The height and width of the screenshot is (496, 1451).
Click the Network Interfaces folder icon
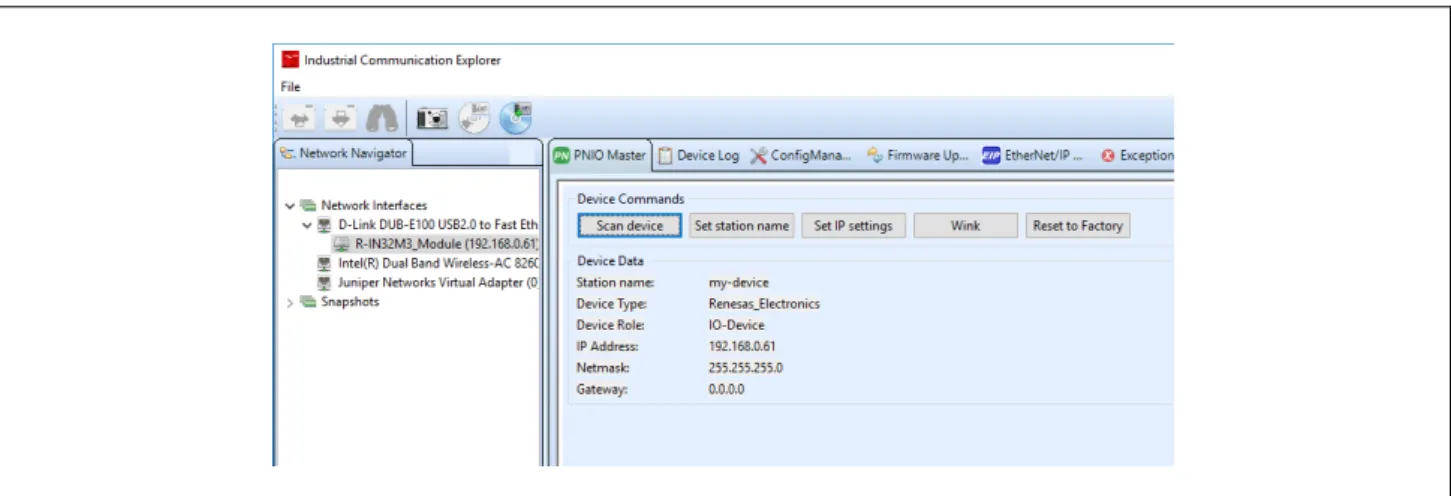coord(308,206)
